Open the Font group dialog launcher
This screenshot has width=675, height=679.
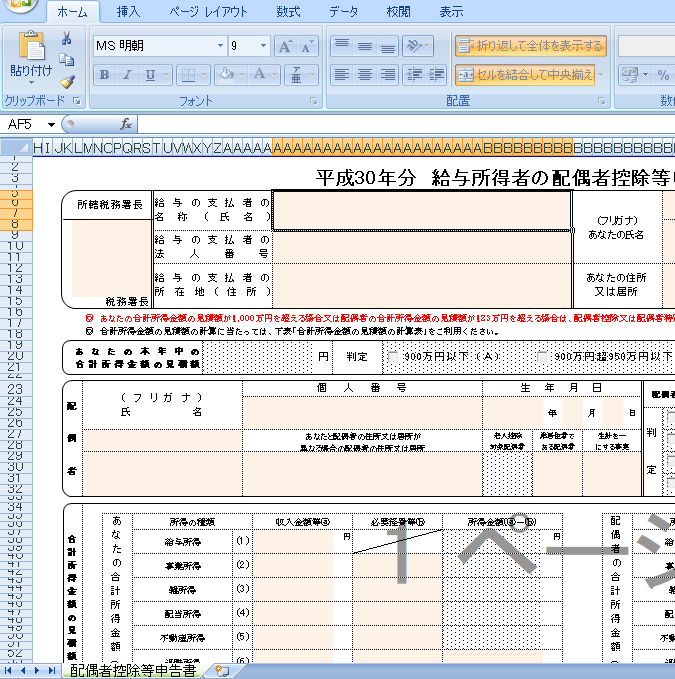coord(313,101)
